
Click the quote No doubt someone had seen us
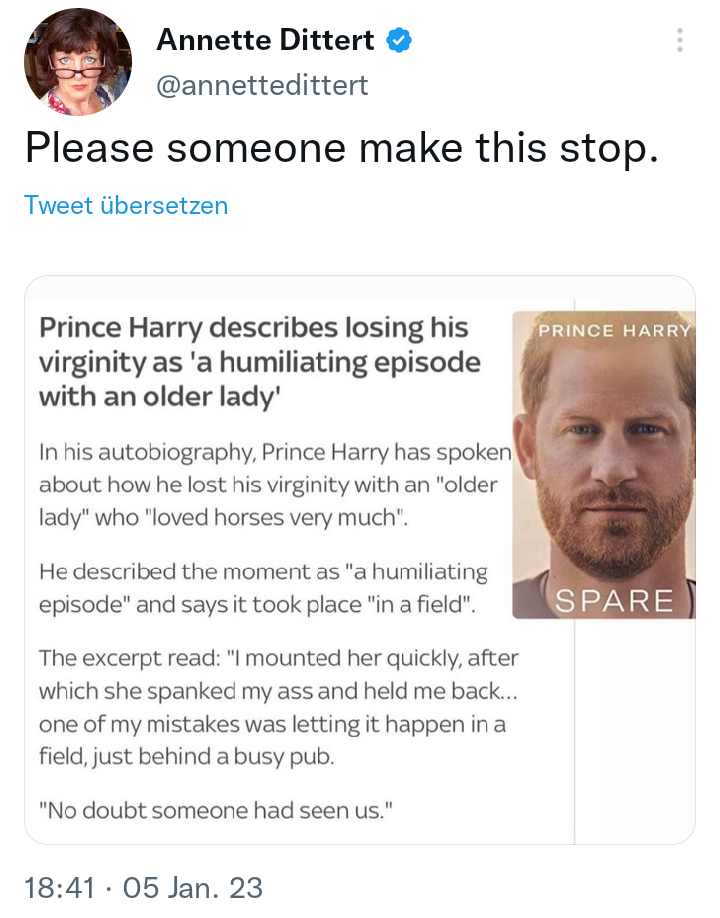click(215, 811)
